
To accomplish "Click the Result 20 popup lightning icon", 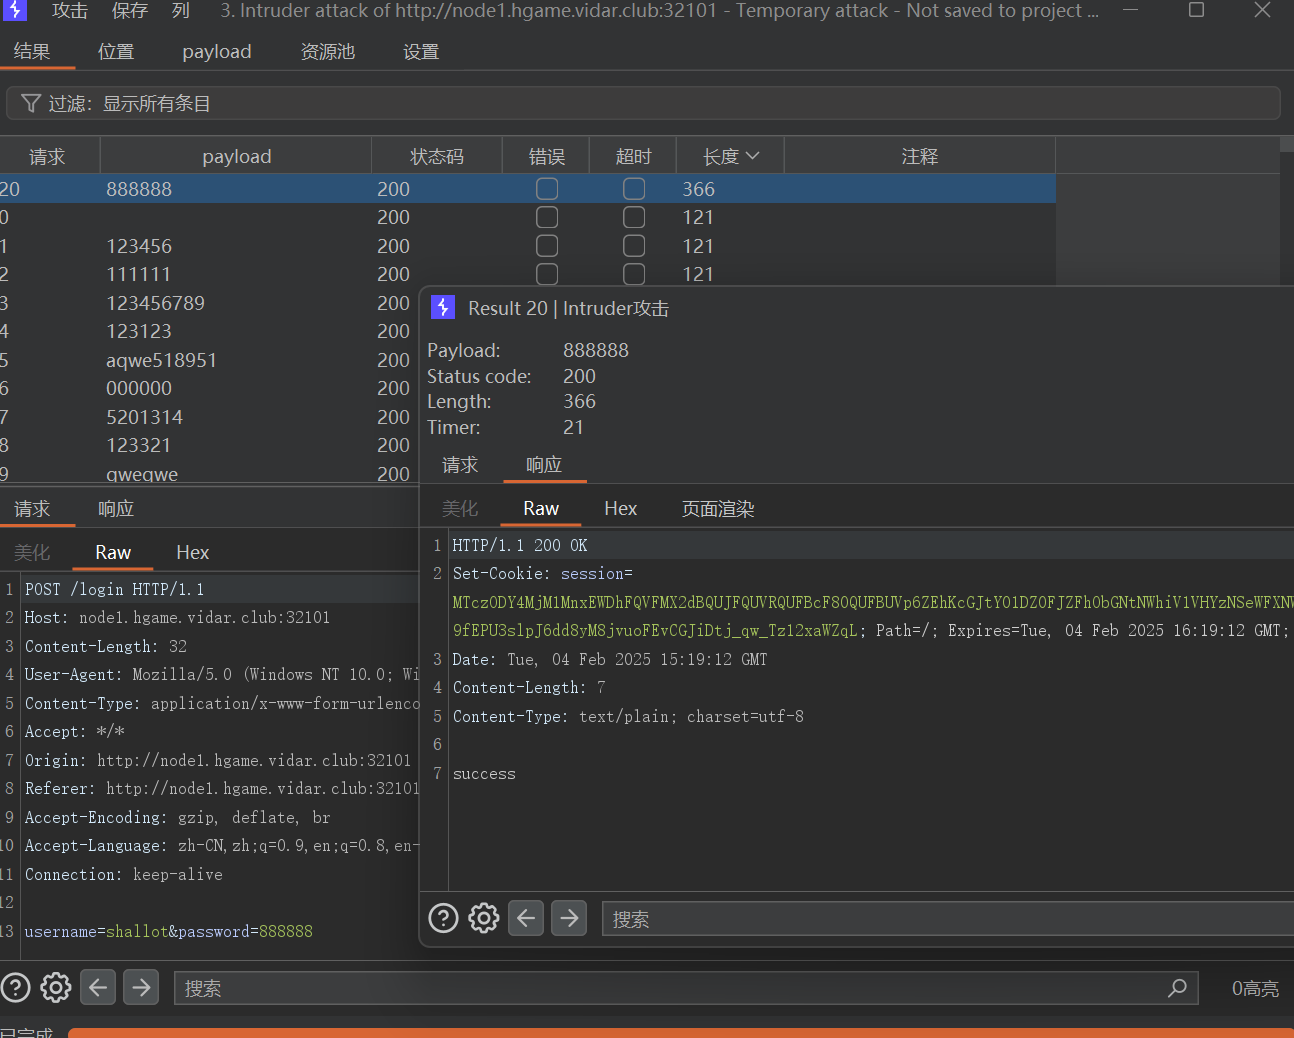I will 443,307.
